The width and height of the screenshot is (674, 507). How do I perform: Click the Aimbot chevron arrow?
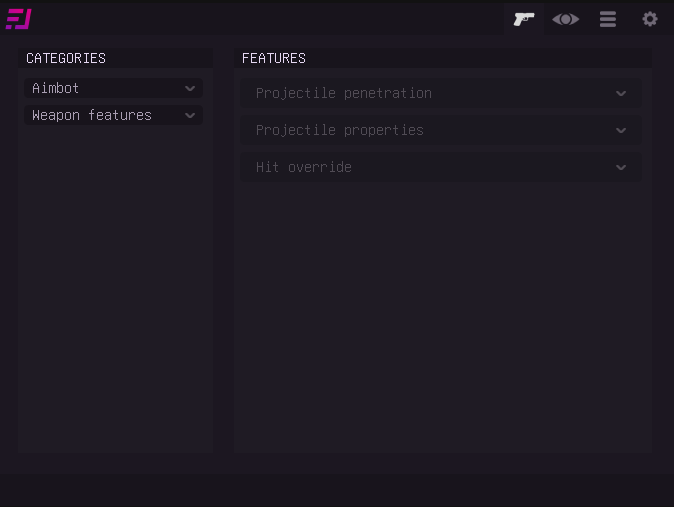(190, 89)
